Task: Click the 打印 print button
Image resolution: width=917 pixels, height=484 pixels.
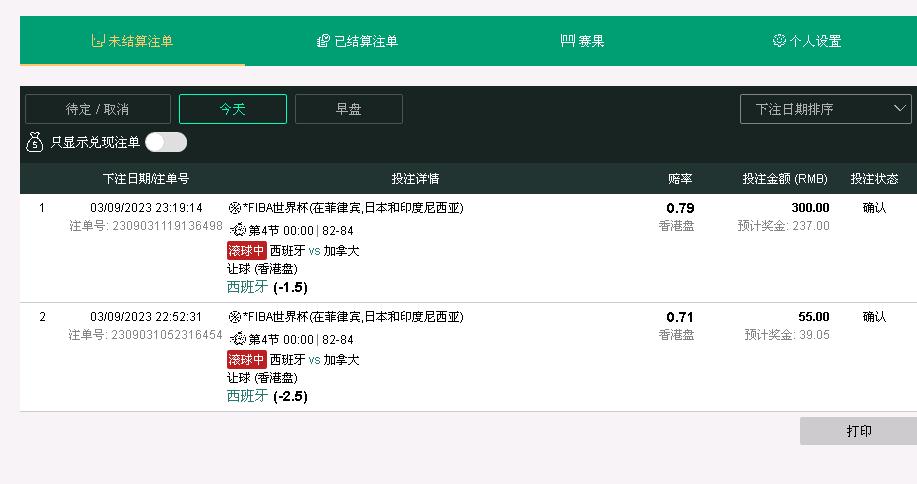Action: pyautogui.click(x=859, y=431)
